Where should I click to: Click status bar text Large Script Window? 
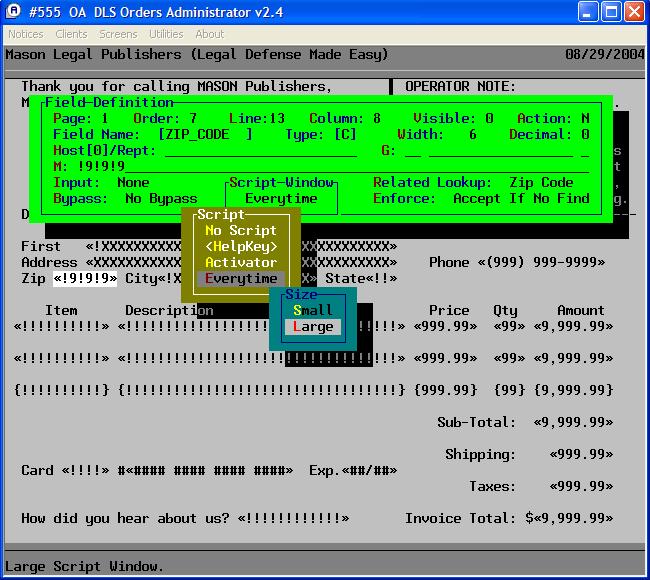pyautogui.click(x=85, y=566)
